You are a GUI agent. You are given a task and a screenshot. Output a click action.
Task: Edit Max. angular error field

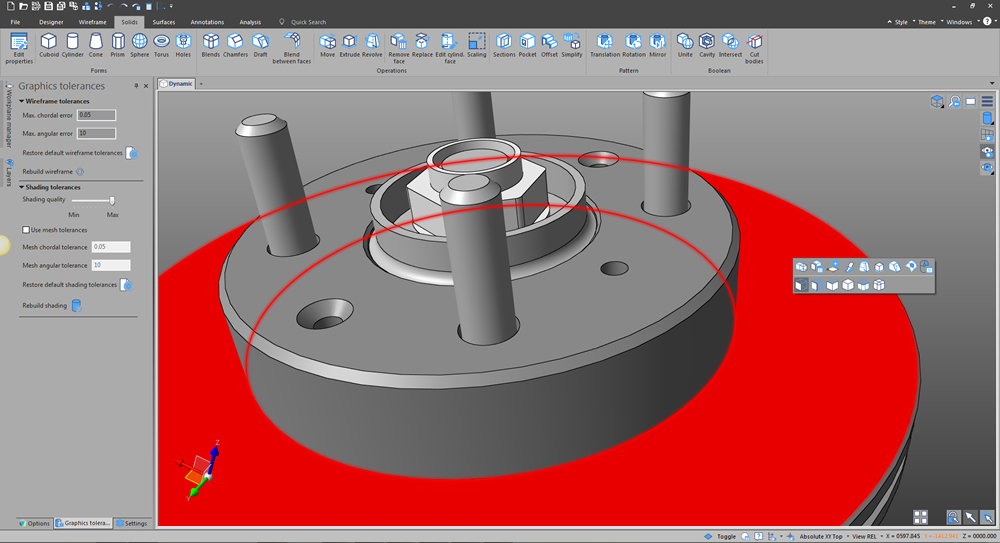(96, 133)
